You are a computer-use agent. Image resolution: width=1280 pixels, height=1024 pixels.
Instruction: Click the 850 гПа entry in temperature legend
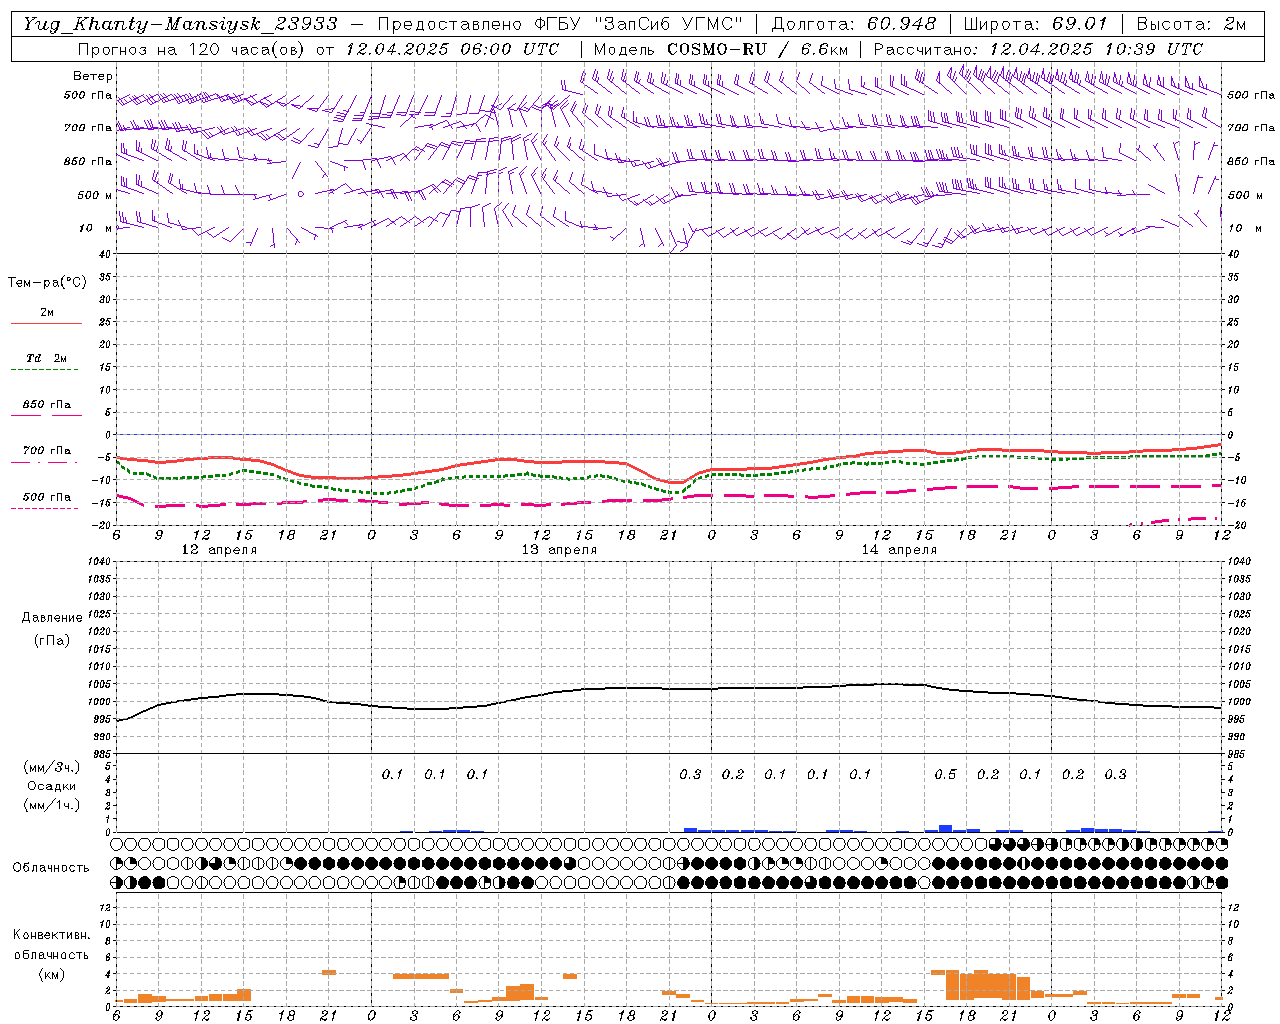pos(46,405)
